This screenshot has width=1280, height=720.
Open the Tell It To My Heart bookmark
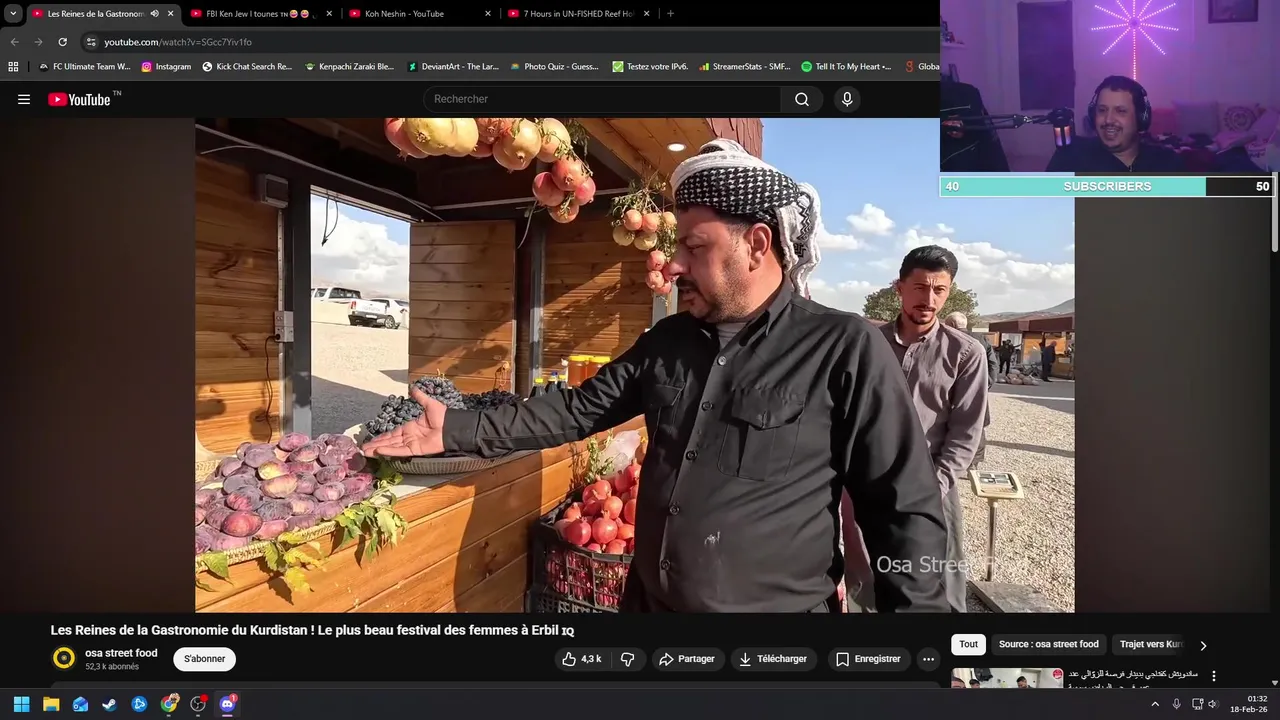[846, 67]
